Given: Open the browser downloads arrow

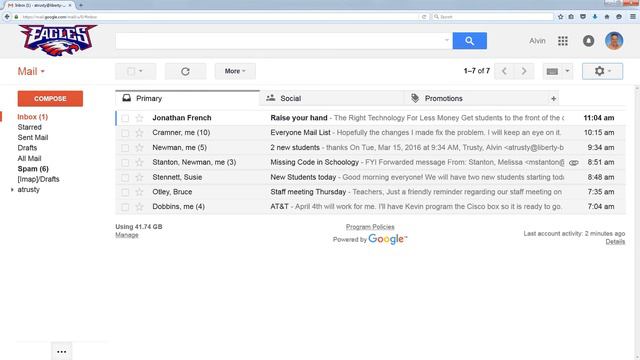Looking at the screenshot, I should click(x=595, y=17).
